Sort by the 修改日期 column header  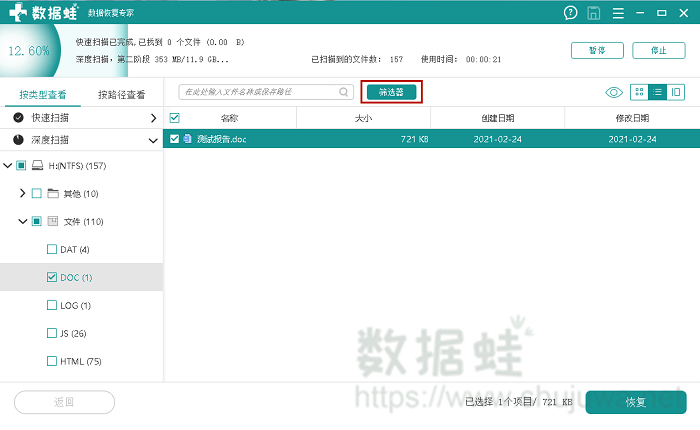coord(632,118)
